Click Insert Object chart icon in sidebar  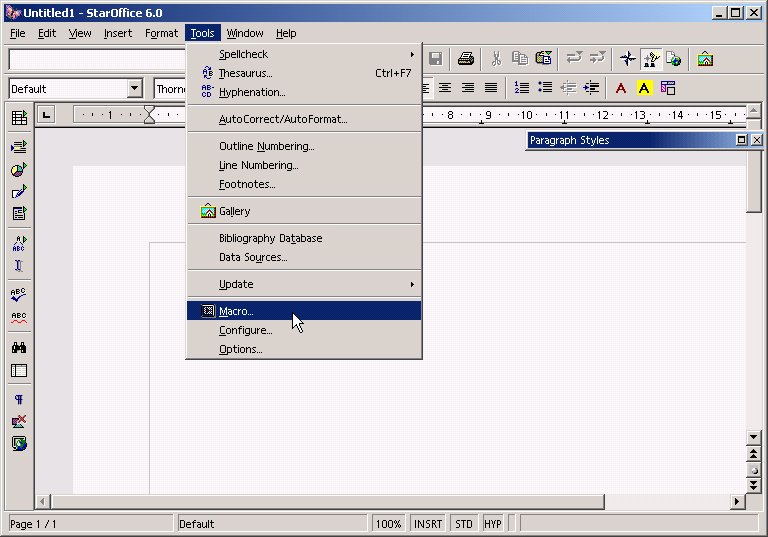[19, 170]
